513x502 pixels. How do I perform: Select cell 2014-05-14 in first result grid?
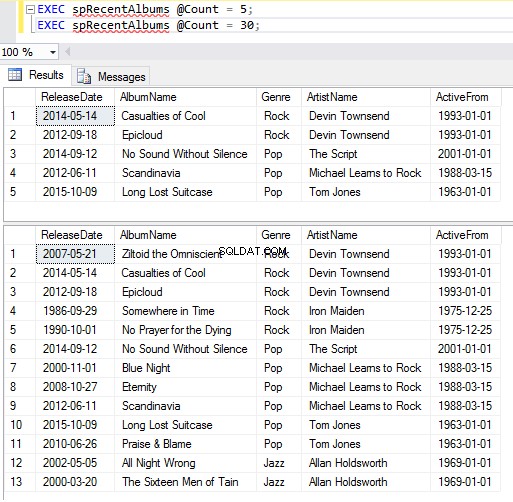[75, 116]
